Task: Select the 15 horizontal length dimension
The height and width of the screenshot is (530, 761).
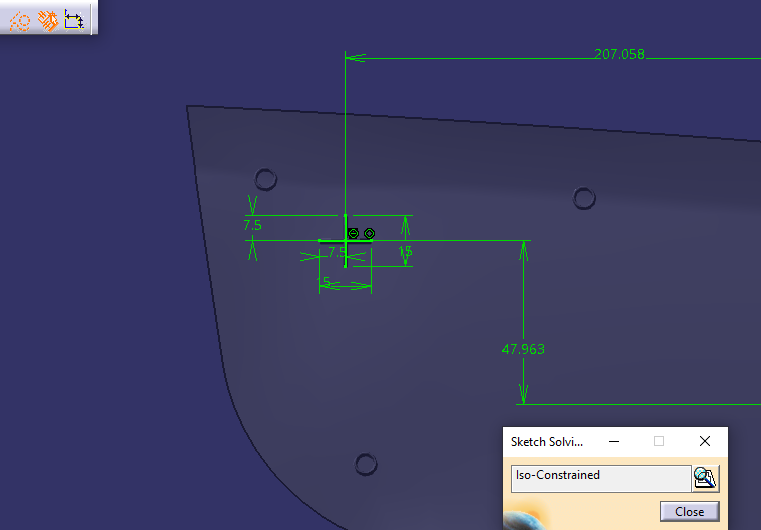Action: click(x=324, y=282)
